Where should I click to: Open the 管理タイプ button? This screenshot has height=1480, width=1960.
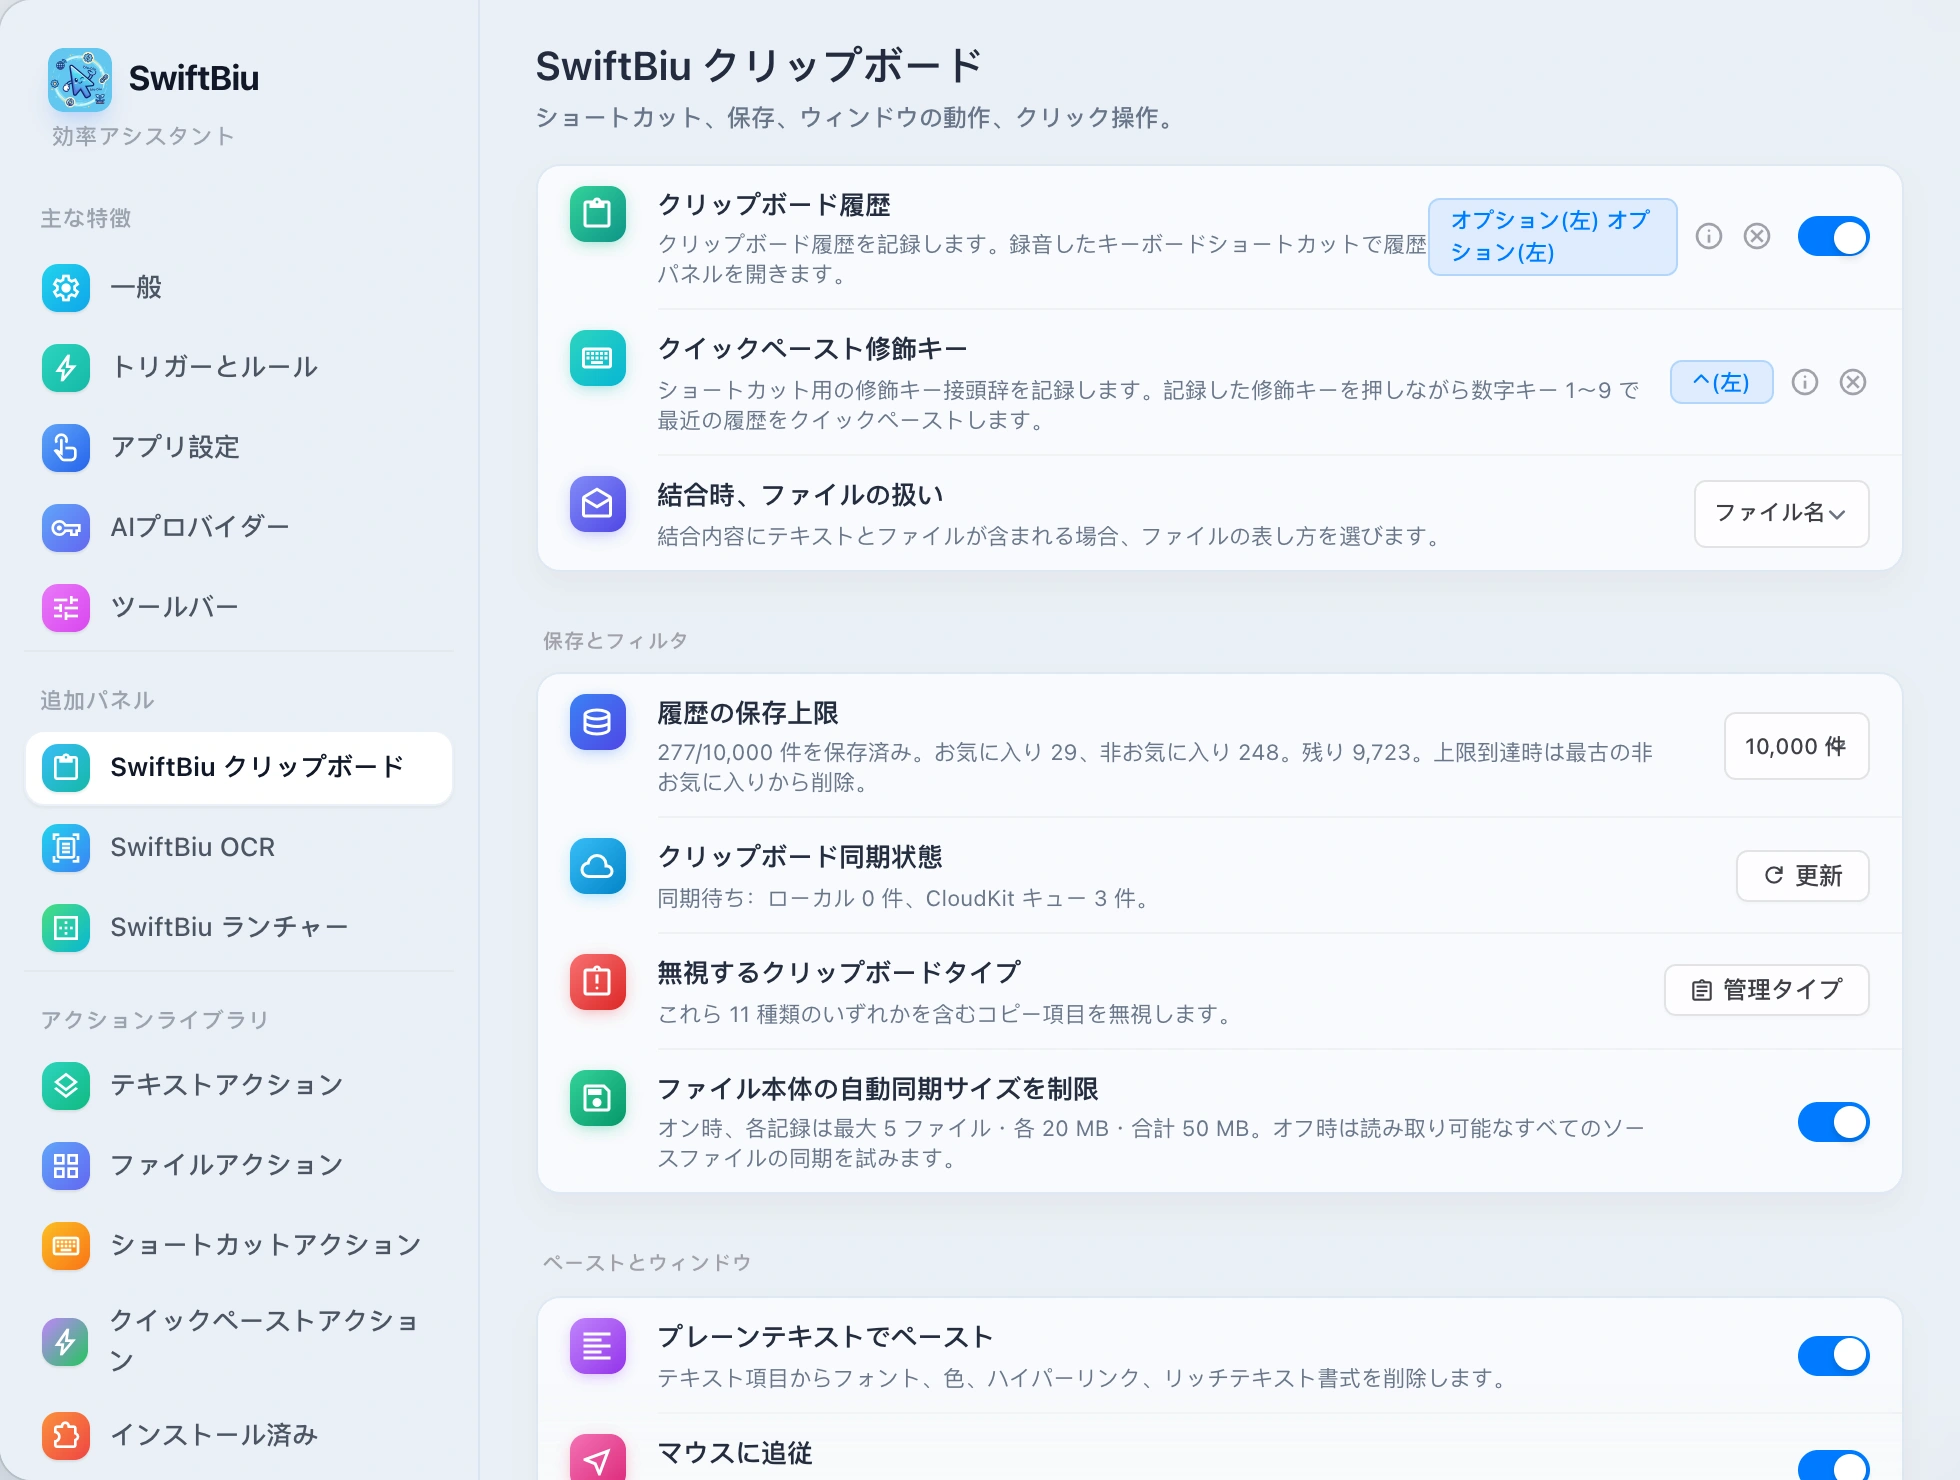[1767, 990]
